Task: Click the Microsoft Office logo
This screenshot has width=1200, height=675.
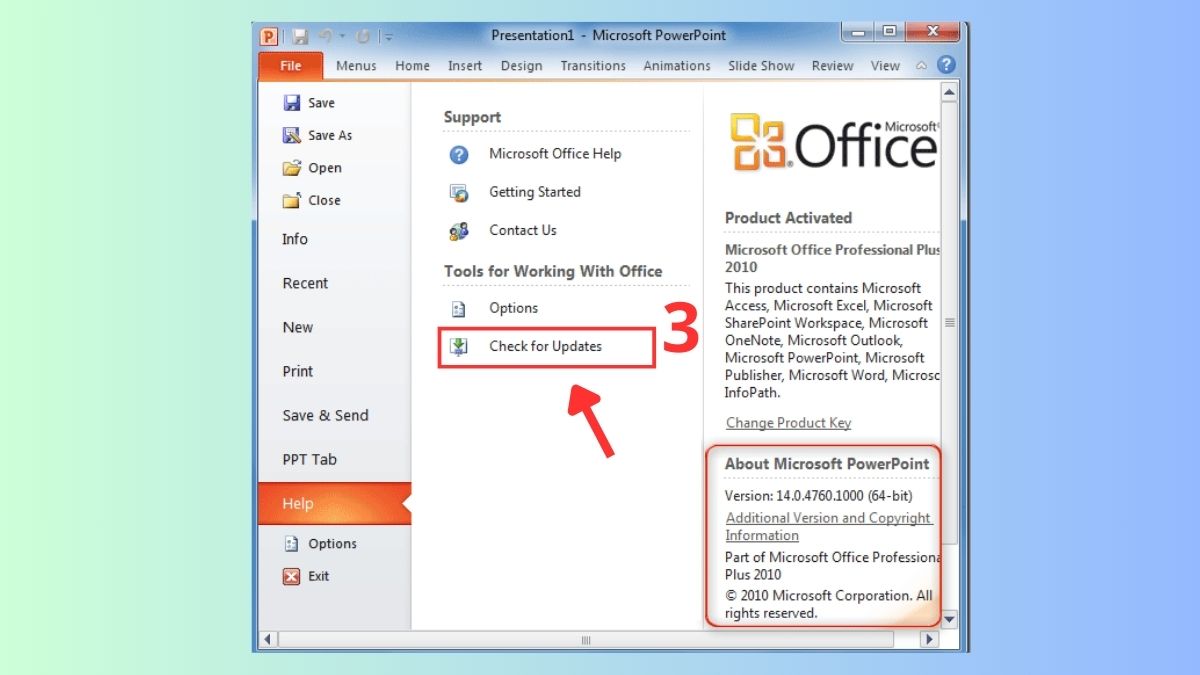Action: [834, 141]
